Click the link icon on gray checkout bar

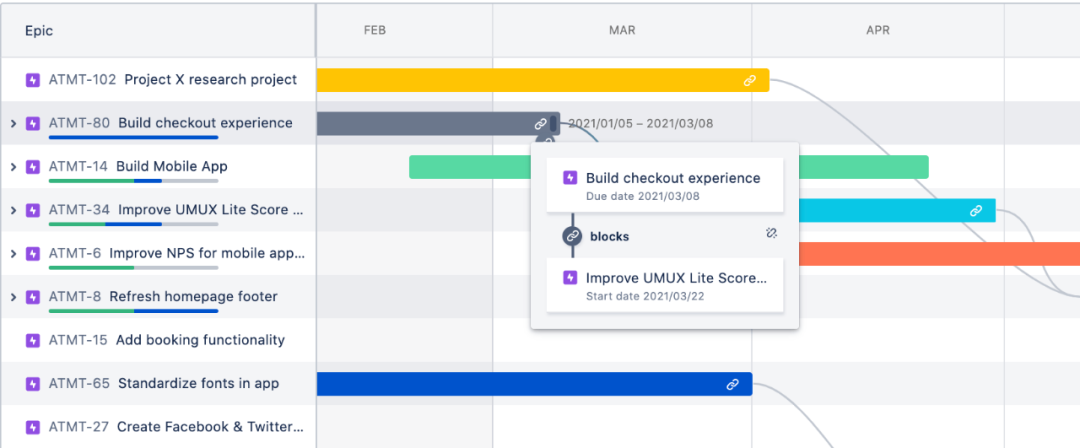[x=541, y=124]
